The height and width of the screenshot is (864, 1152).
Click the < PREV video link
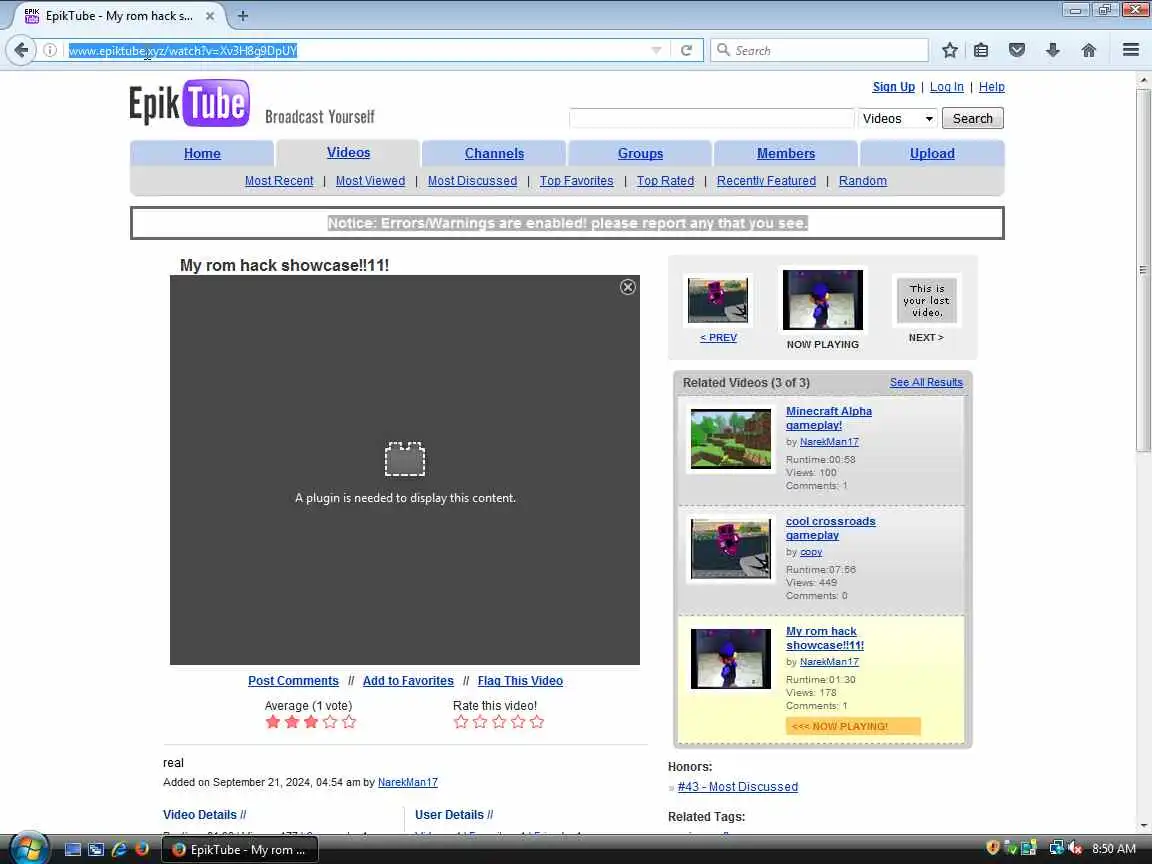point(718,337)
